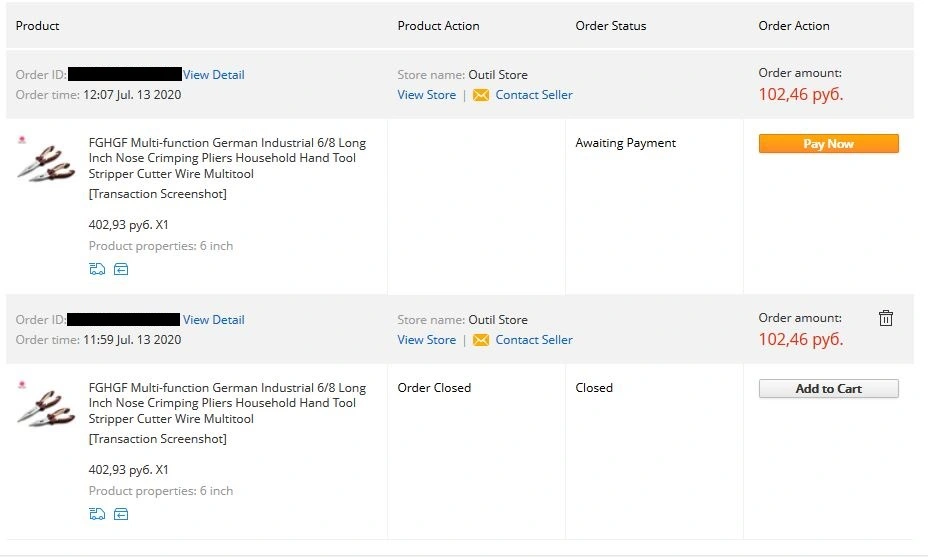The image size is (928, 557).
Task: Click the delivery truck icon in the Closed order
Action: 97,514
